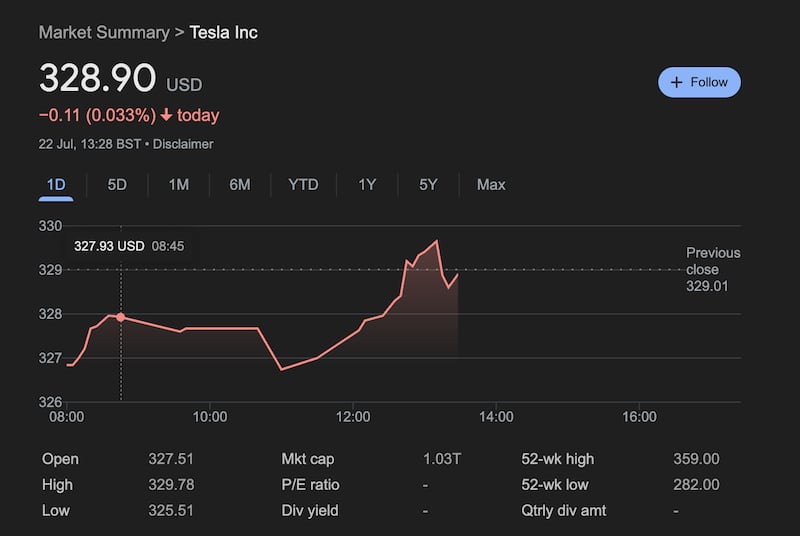Click the Low value 325.51

coord(171,511)
